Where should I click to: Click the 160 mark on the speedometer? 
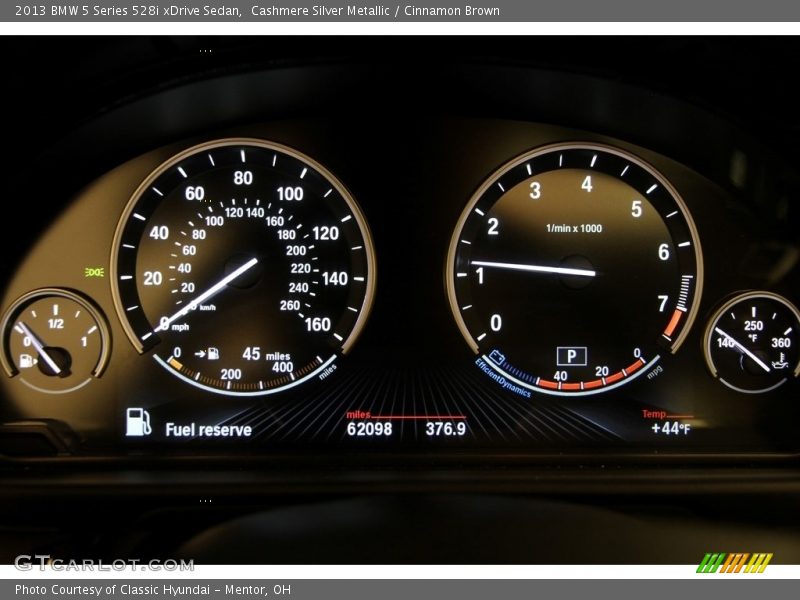tap(317, 324)
